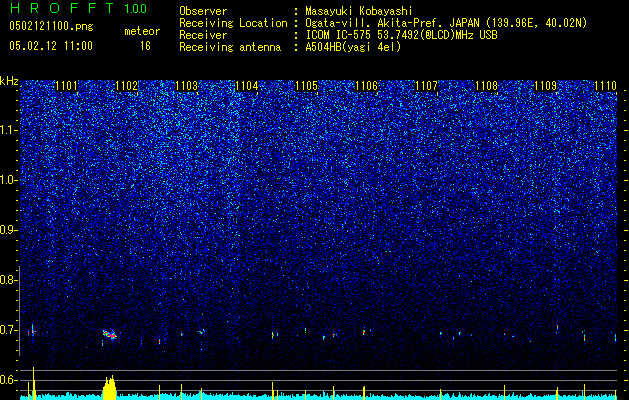Click the 1105 time marker
This screenshot has width=629, height=400.
coord(306,86)
